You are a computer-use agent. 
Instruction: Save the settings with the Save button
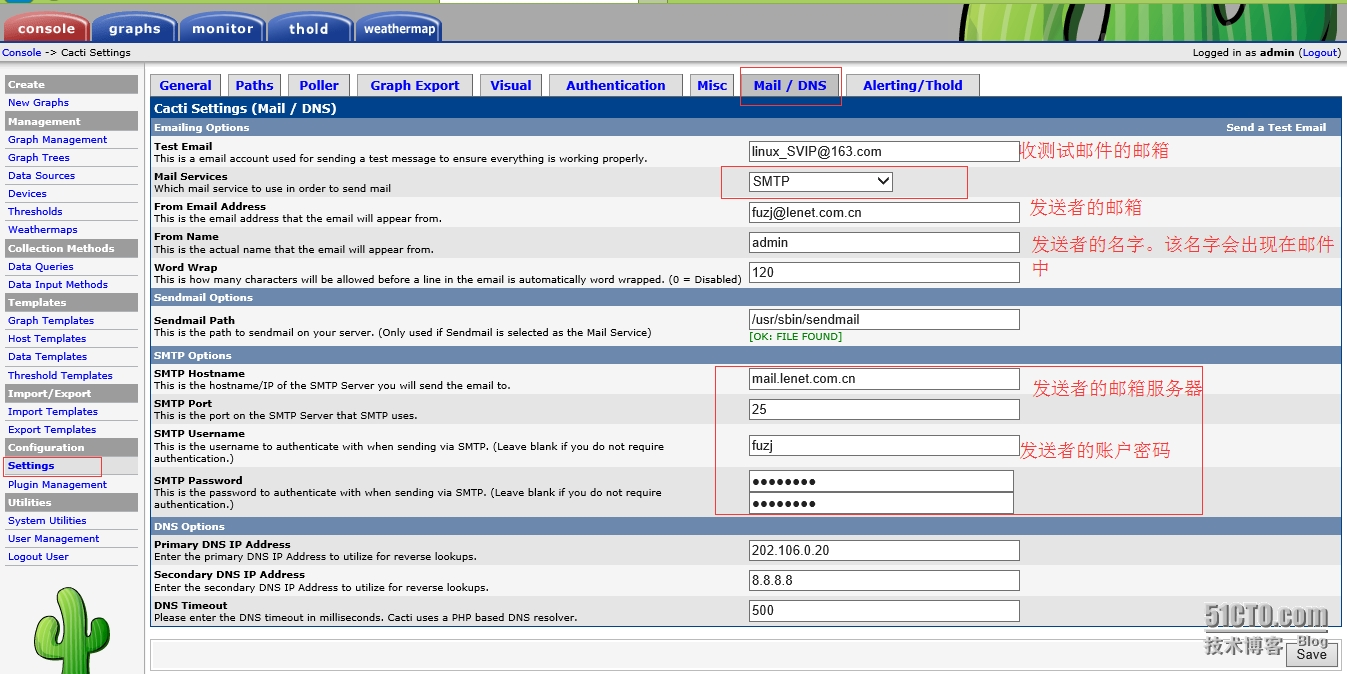[1311, 654]
